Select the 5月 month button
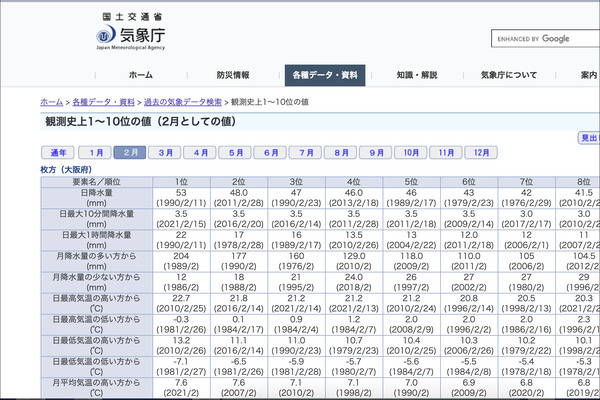The height and width of the screenshot is (400, 600). 236,153
